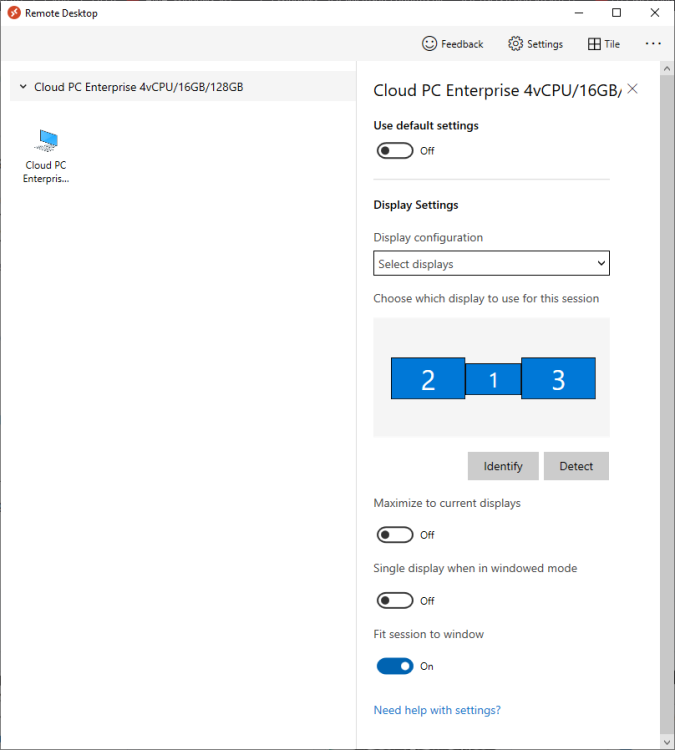Click the Detect button
Image resolution: width=675 pixels, height=750 pixels.
click(x=576, y=466)
